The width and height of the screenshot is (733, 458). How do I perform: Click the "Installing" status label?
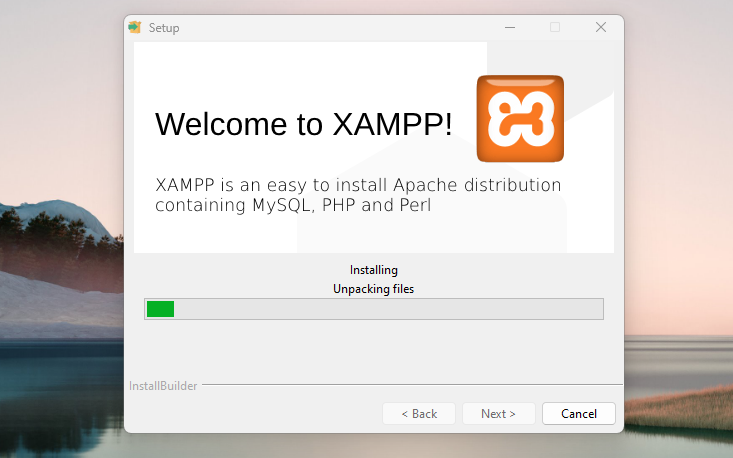coord(374,270)
